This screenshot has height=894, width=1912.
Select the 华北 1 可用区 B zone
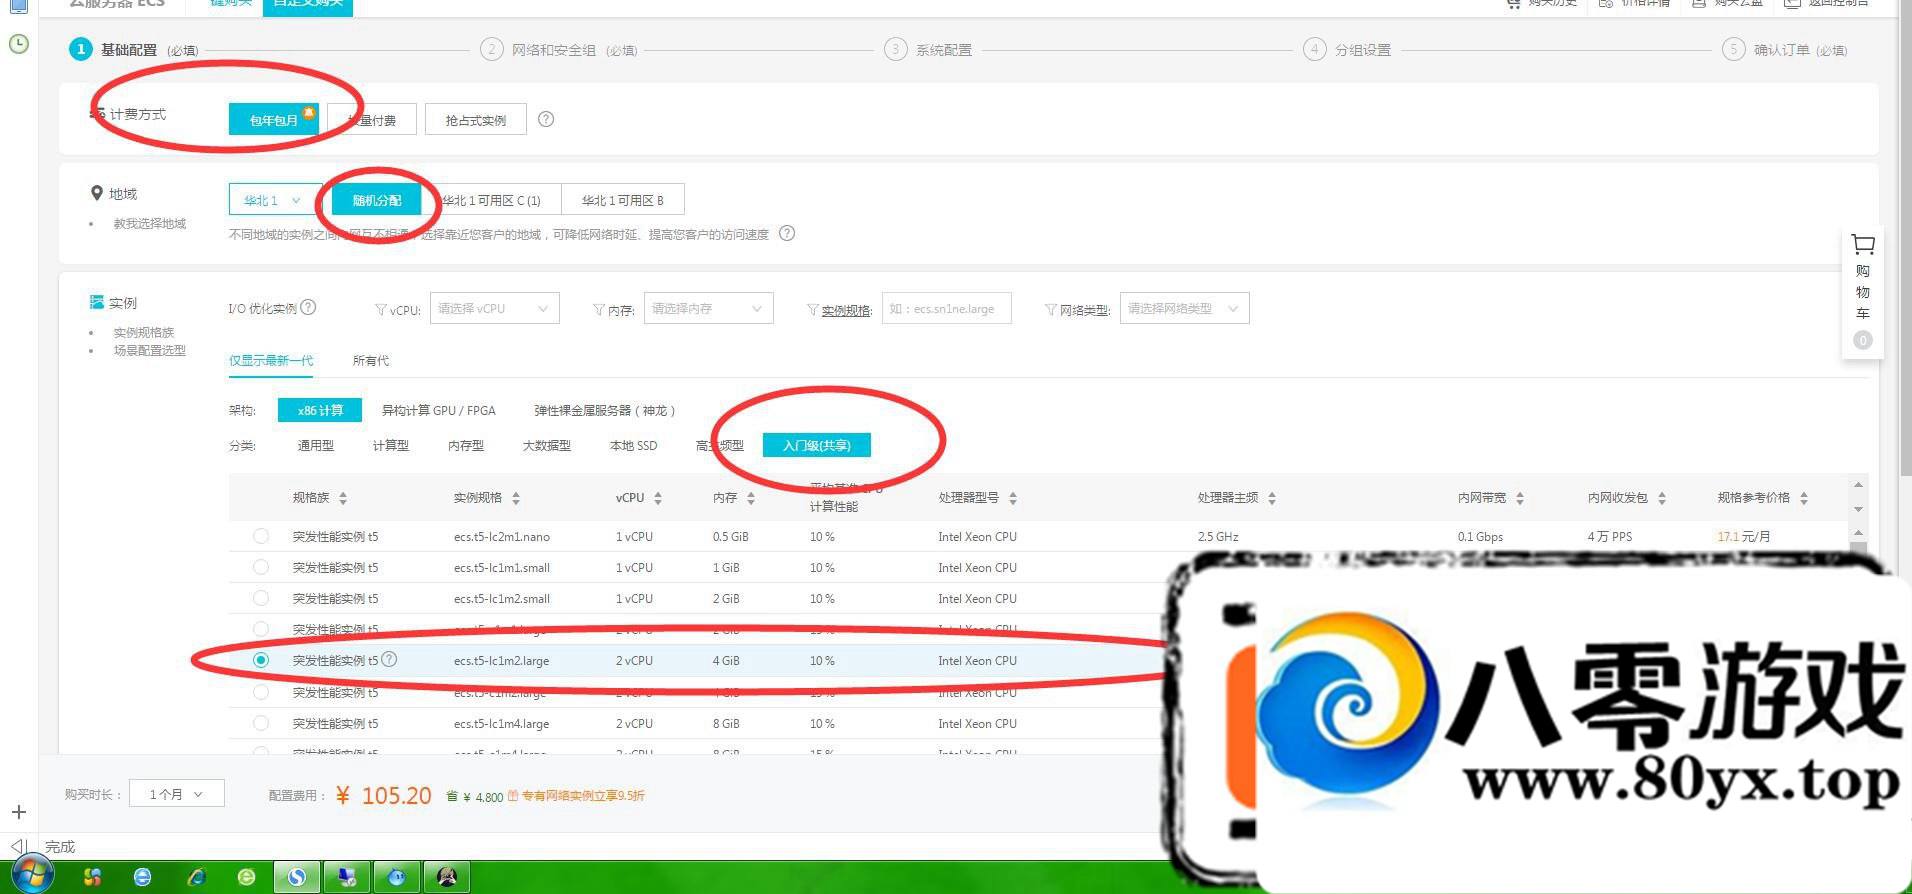[x=622, y=200]
